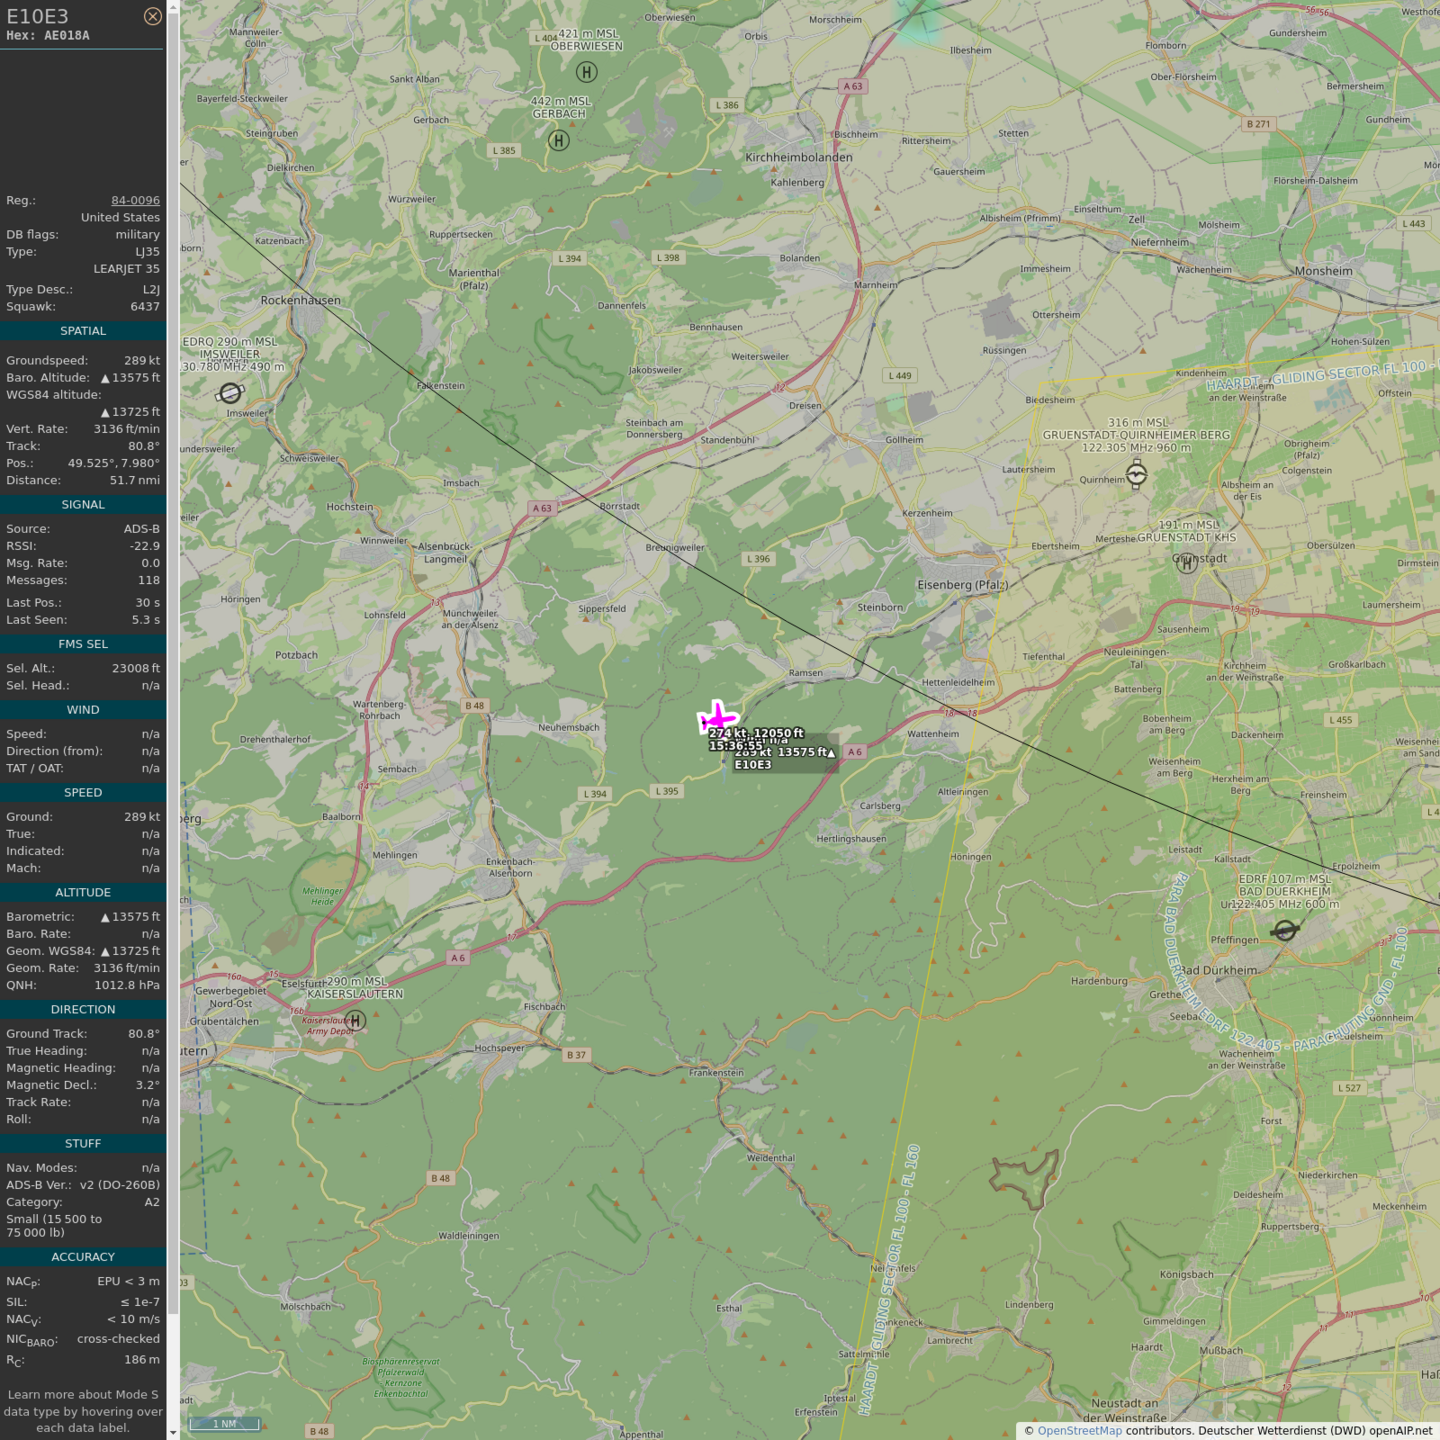Open the OpenStreetMap attribution link
Viewport: 1440px width, 1440px height.
(x=1079, y=1431)
